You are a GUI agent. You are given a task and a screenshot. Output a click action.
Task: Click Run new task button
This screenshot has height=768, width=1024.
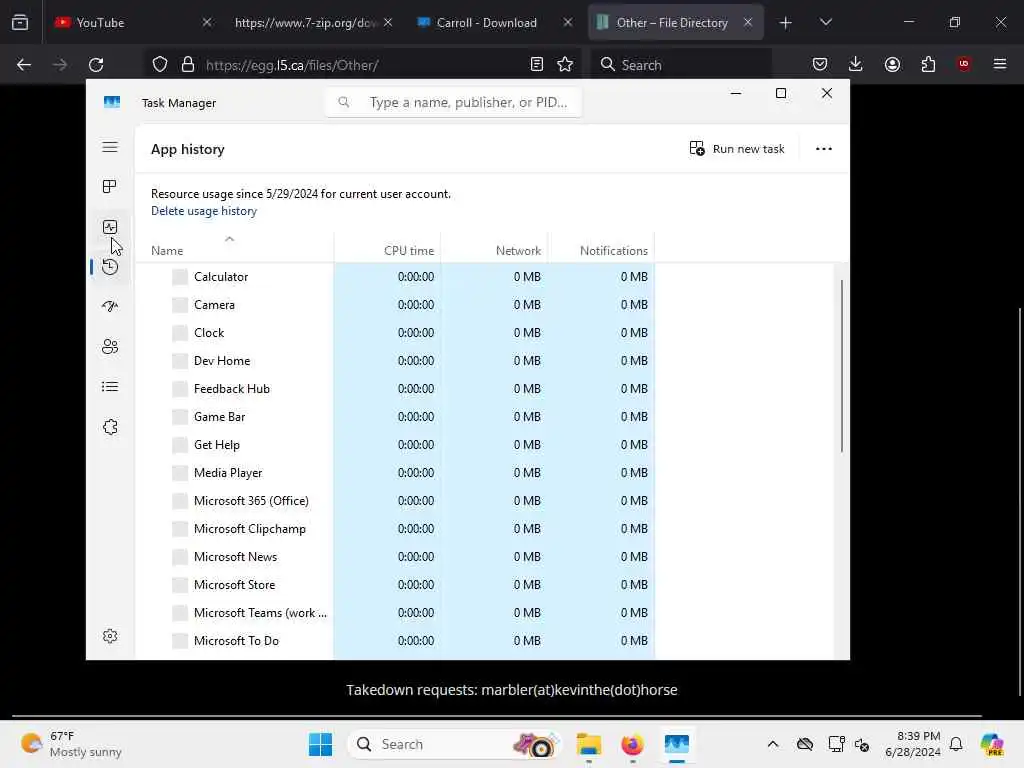(737, 149)
